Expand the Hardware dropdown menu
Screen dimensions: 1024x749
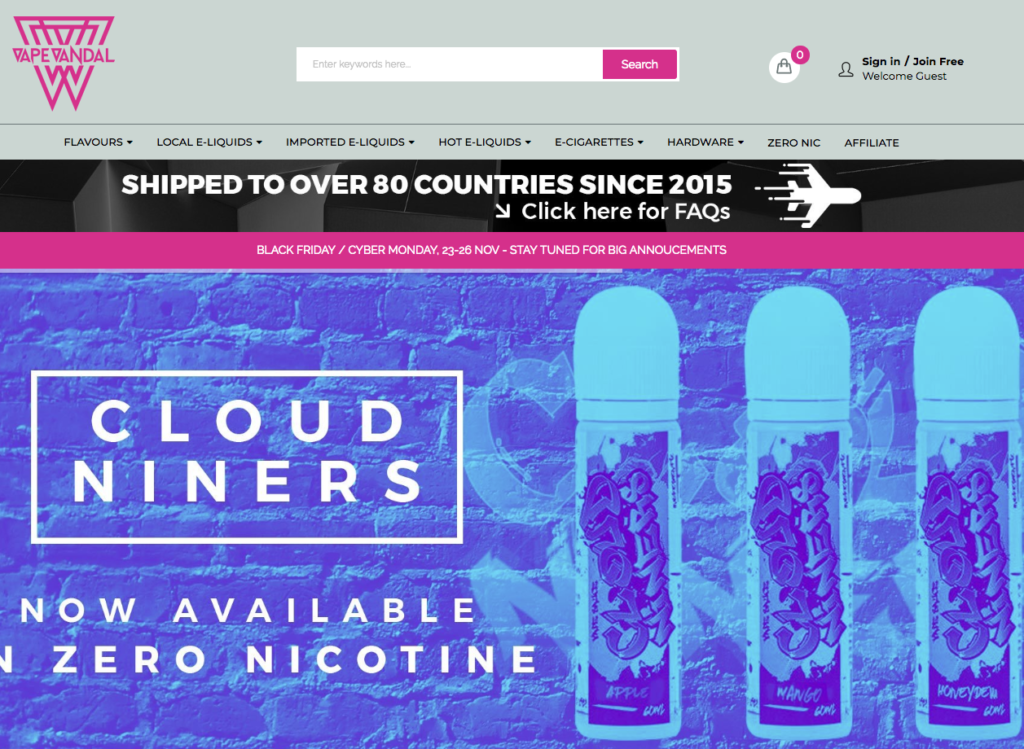pos(705,142)
